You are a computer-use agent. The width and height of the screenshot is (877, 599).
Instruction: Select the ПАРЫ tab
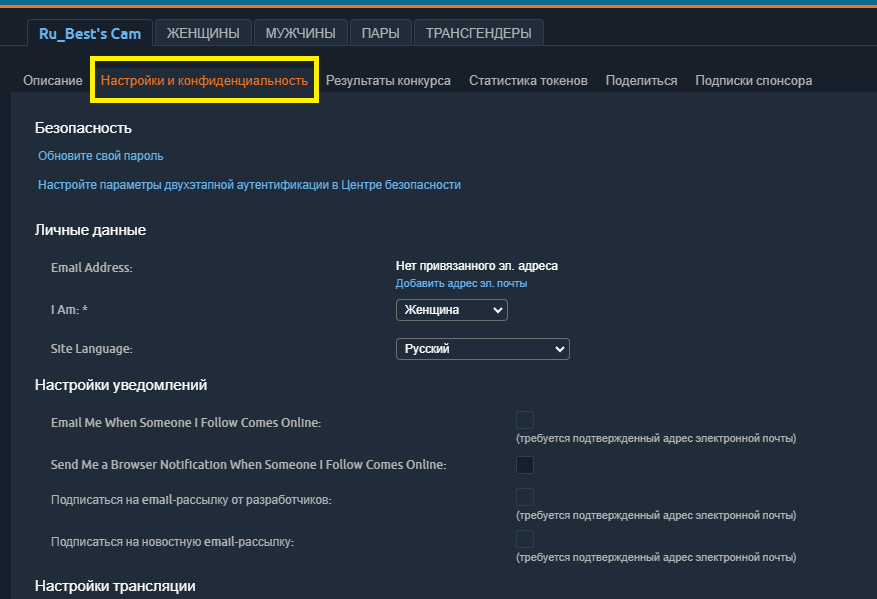[380, 32]
